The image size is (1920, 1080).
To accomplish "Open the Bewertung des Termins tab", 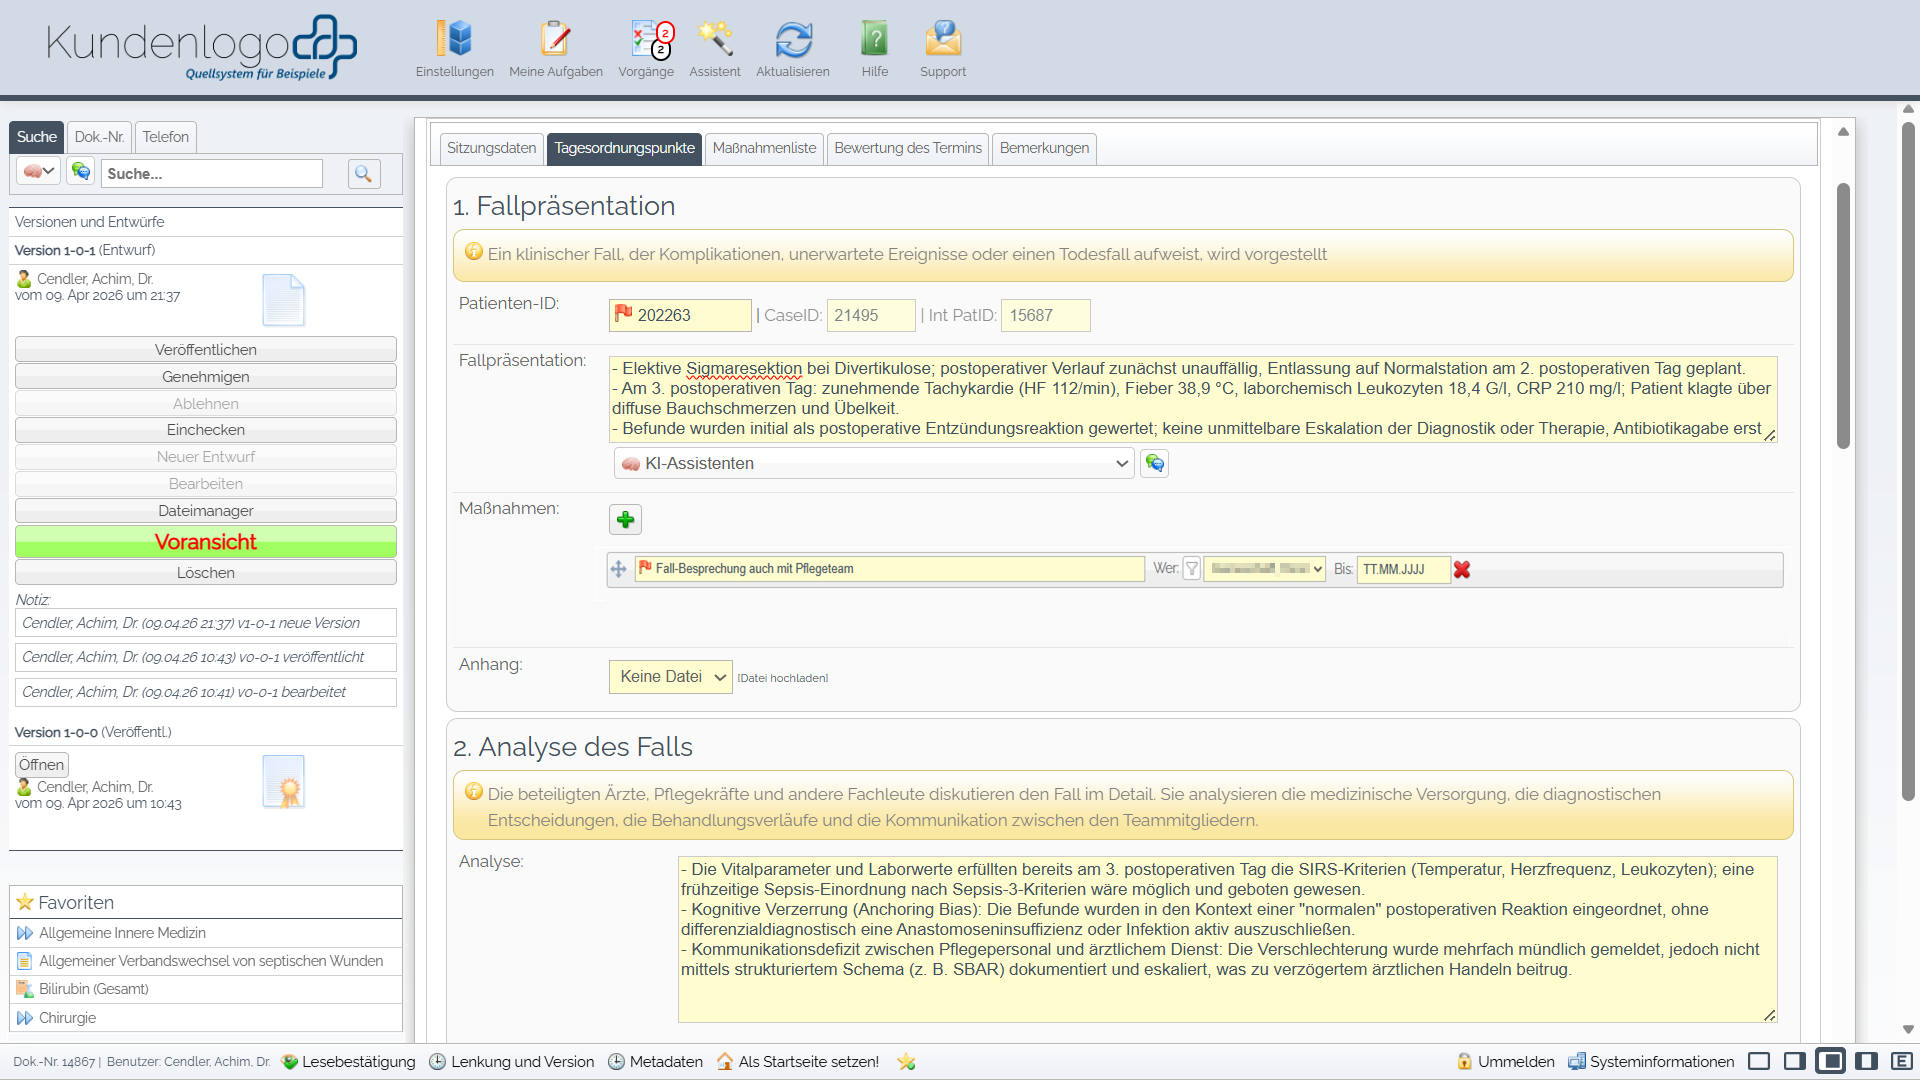I will (x=907, y=148).
